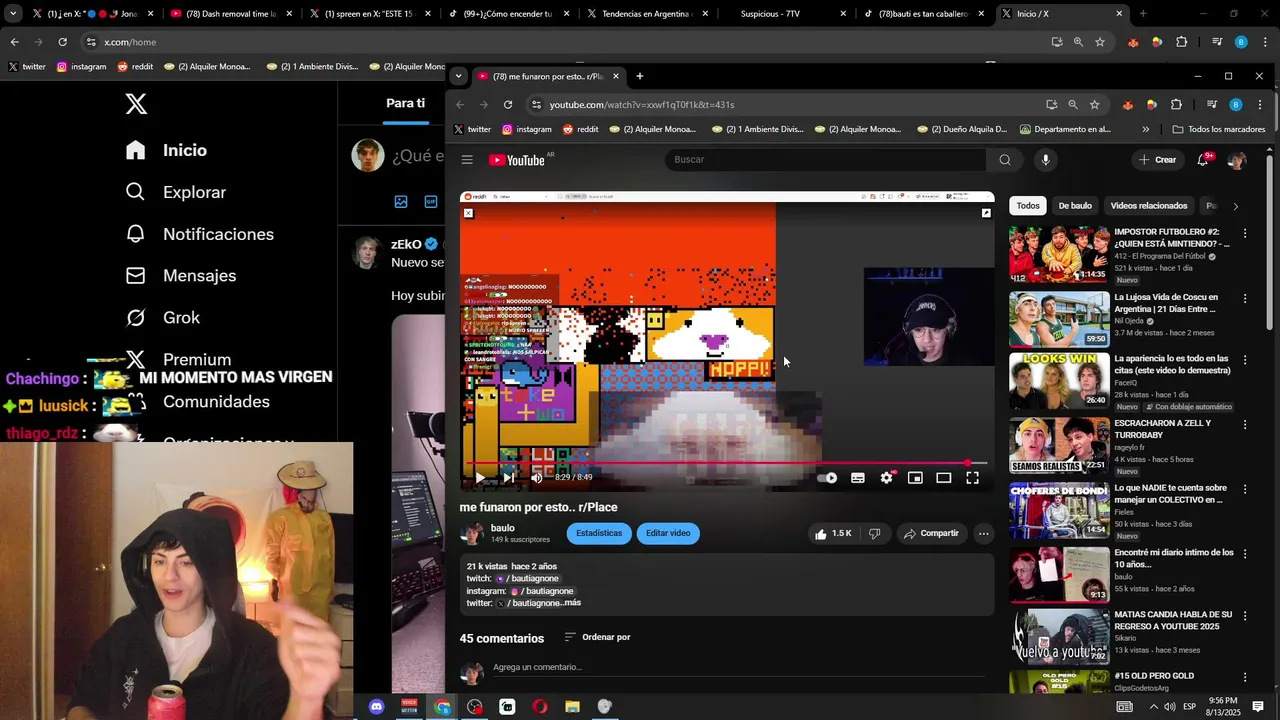1280x720 pixels.
Task: Bookmark the YouTube page with the star
Action: 1094,105
